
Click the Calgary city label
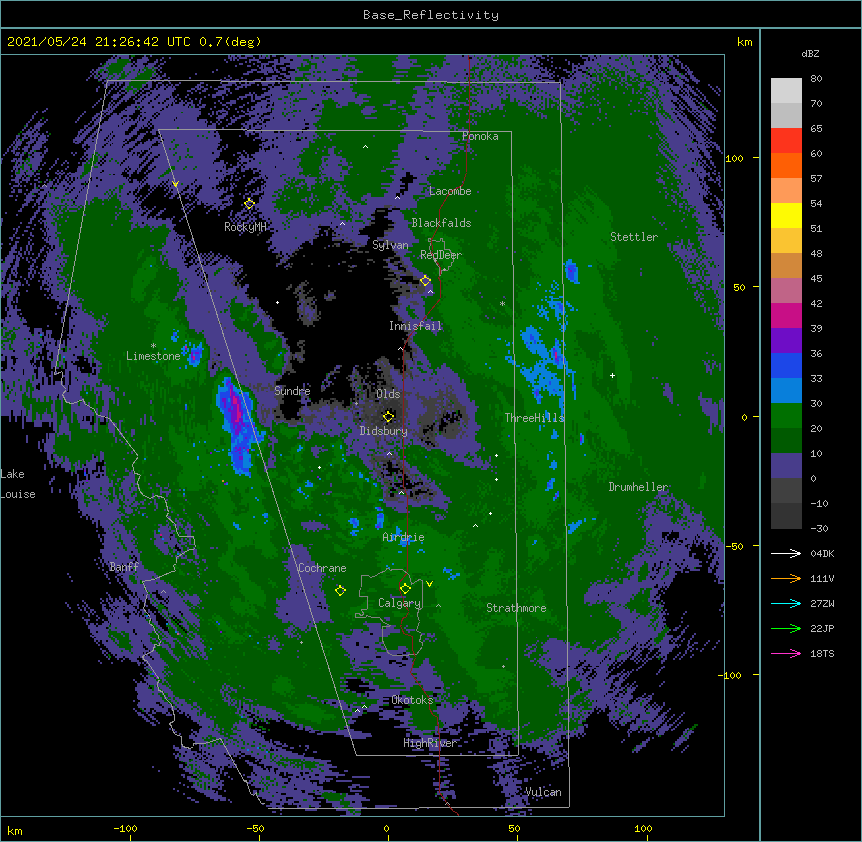pos(400,603)
